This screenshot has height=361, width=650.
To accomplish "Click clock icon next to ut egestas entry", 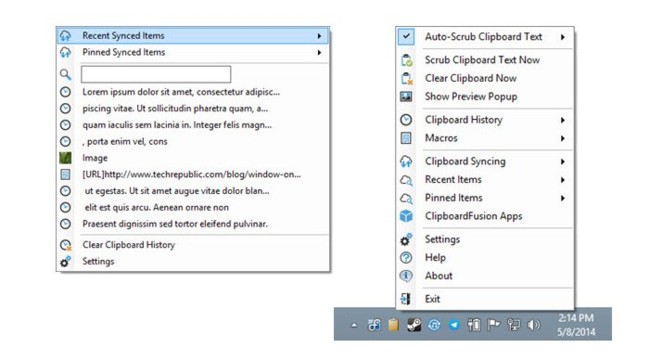I will coord(65,191).
